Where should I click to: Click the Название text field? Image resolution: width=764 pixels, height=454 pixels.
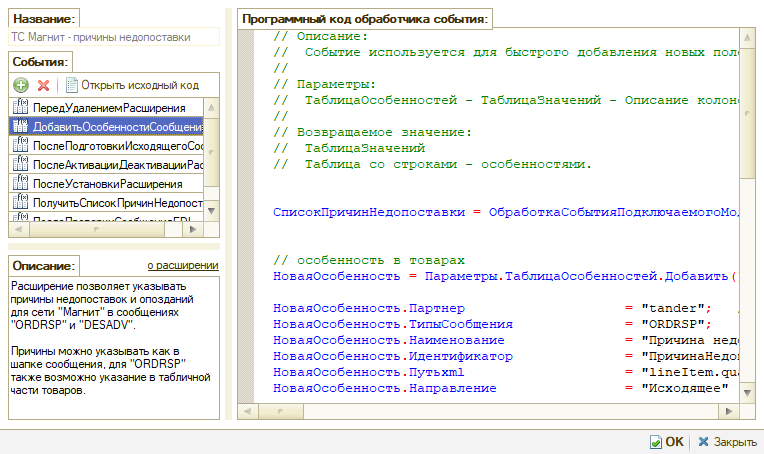pyautogui.click(x=112, y=37)
